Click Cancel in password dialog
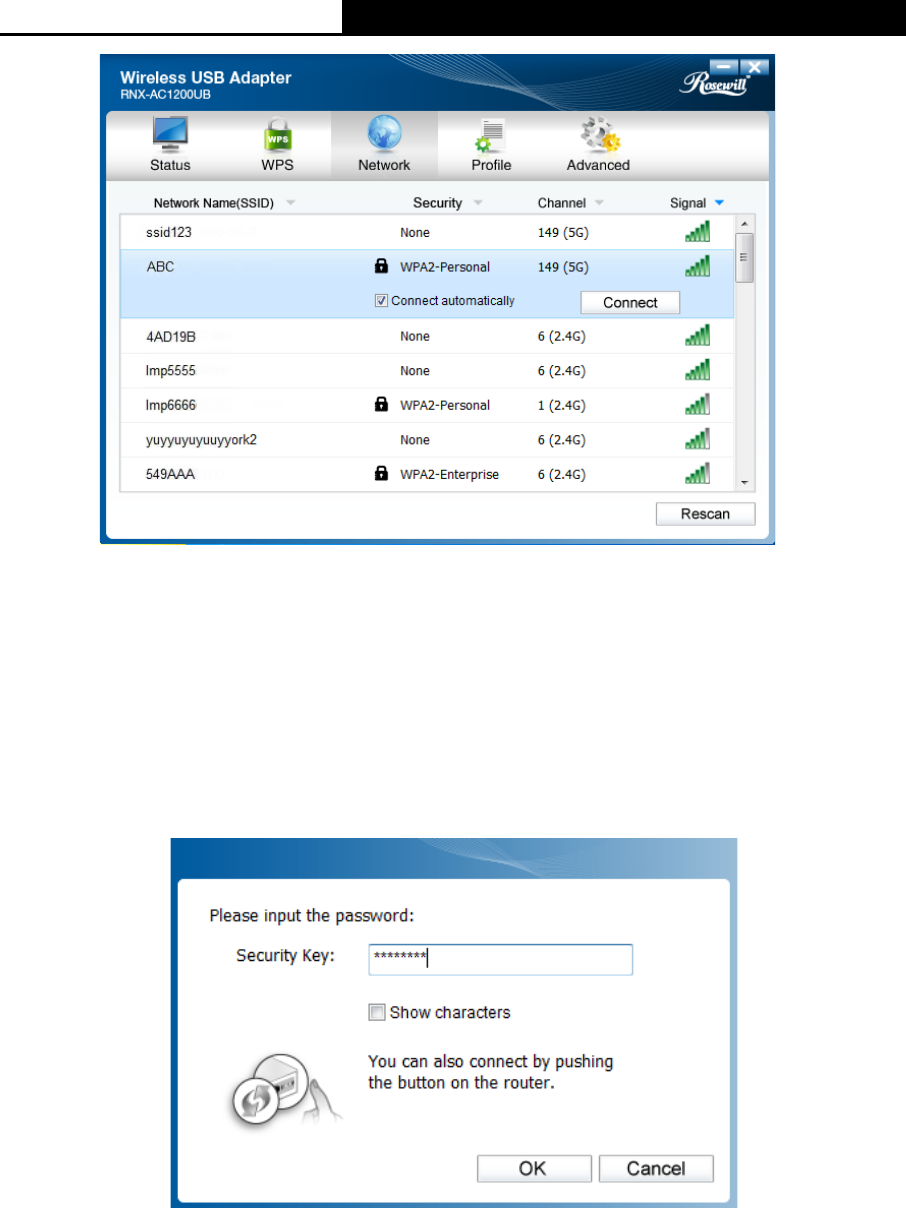 coord(656,1168)
